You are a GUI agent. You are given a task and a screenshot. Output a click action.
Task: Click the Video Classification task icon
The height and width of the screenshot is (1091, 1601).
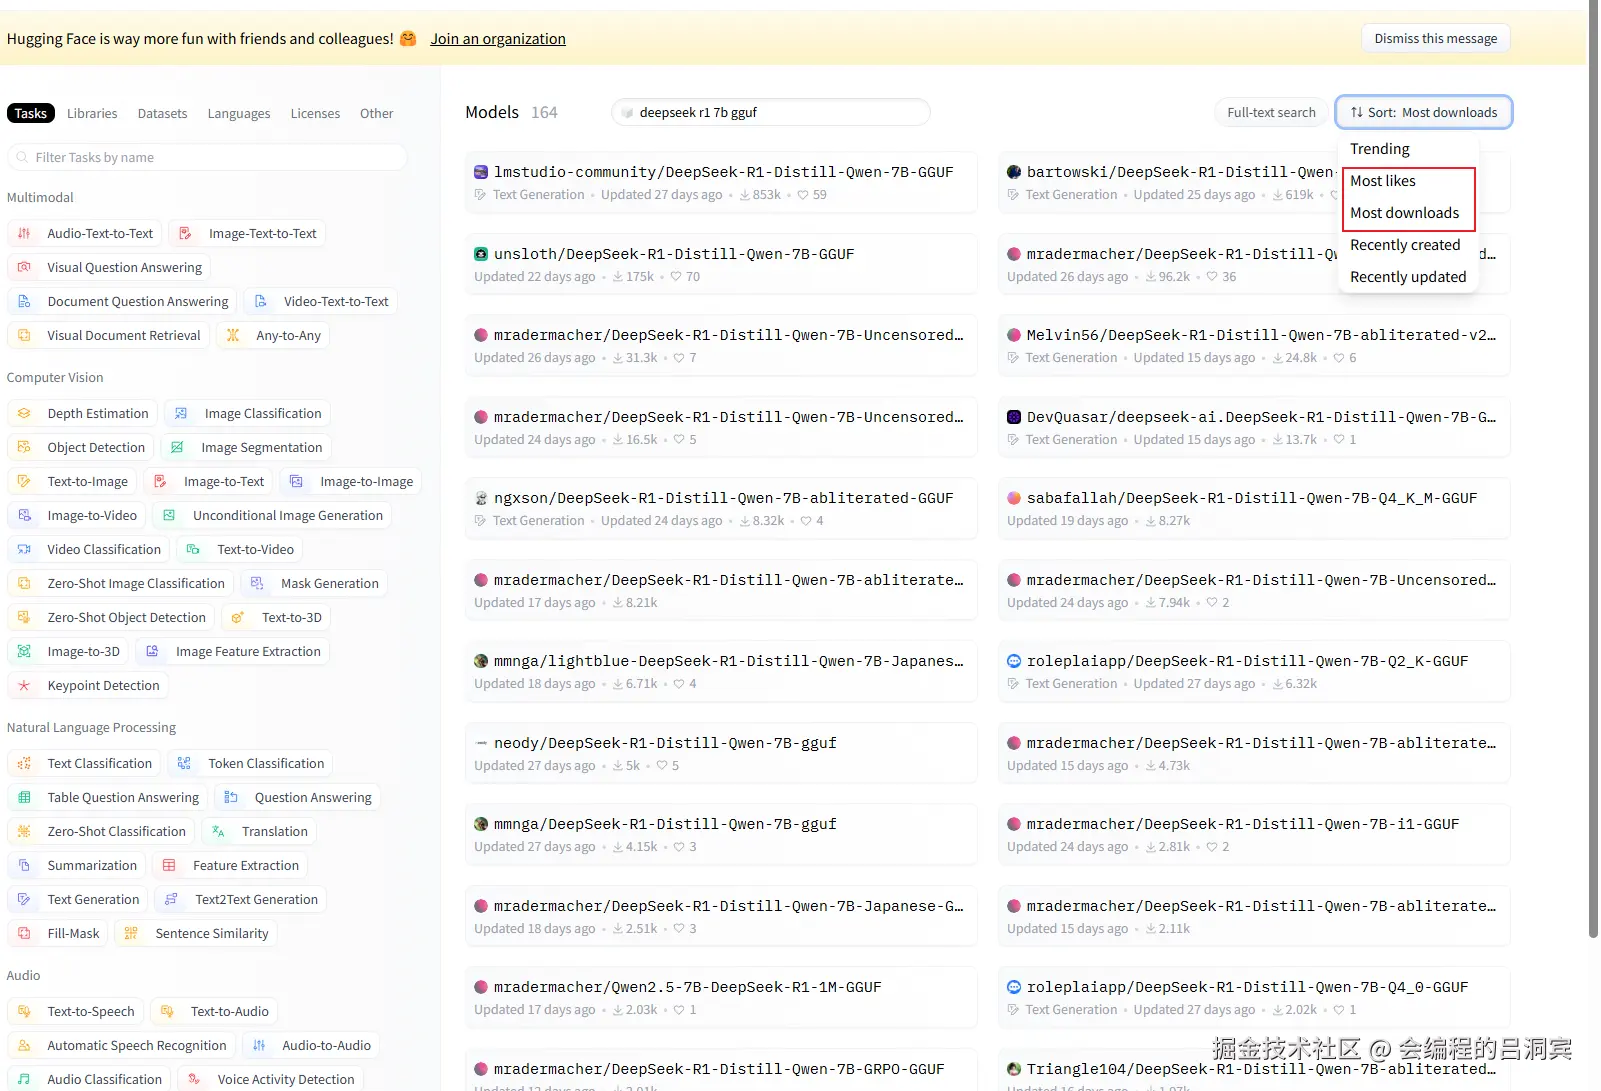24,550
